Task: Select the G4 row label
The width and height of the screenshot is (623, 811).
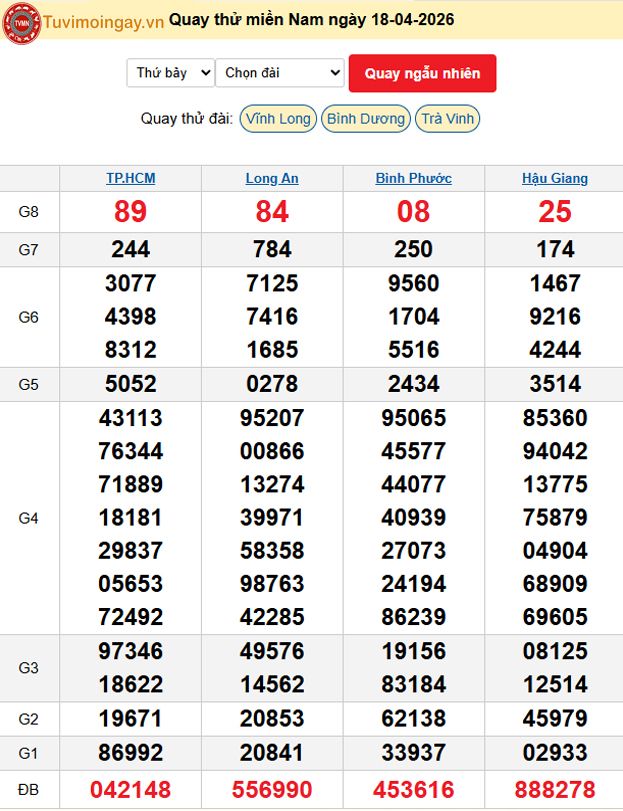Action: 29,518
